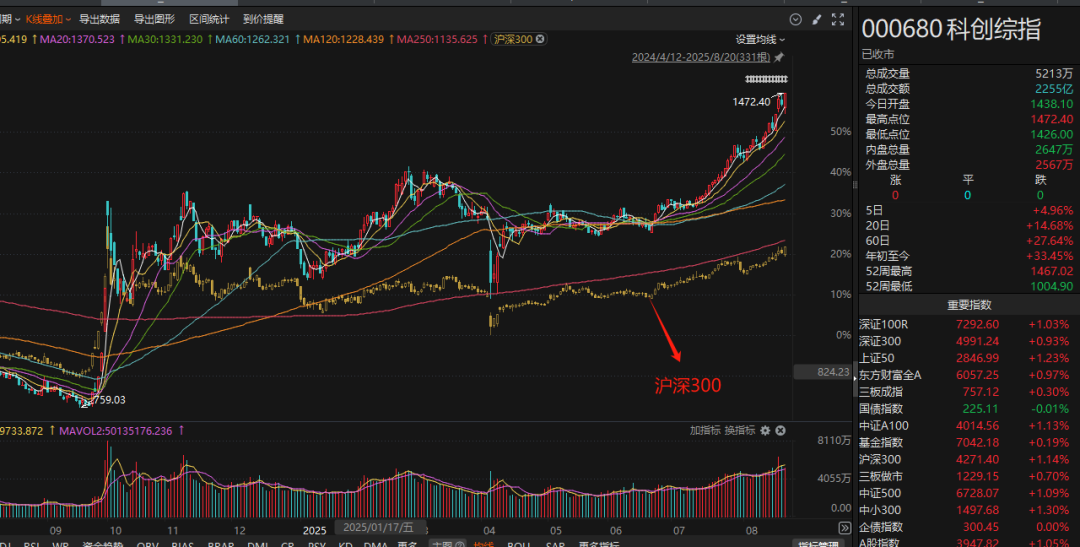The image size is (1080, 547).
Task: Close the volume indicator panel
Action: pos(780,430)
